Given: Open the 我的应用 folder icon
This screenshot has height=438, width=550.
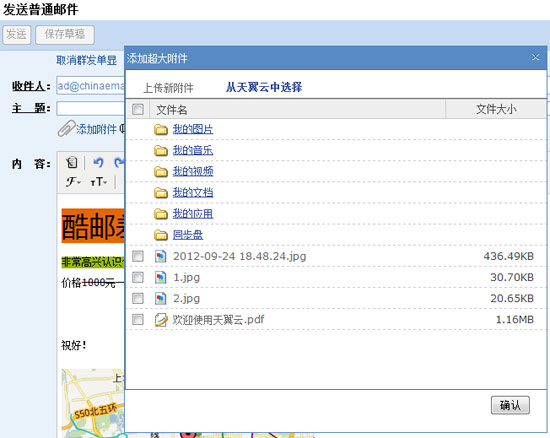Looking at the screenshot, I should [161, 214].
